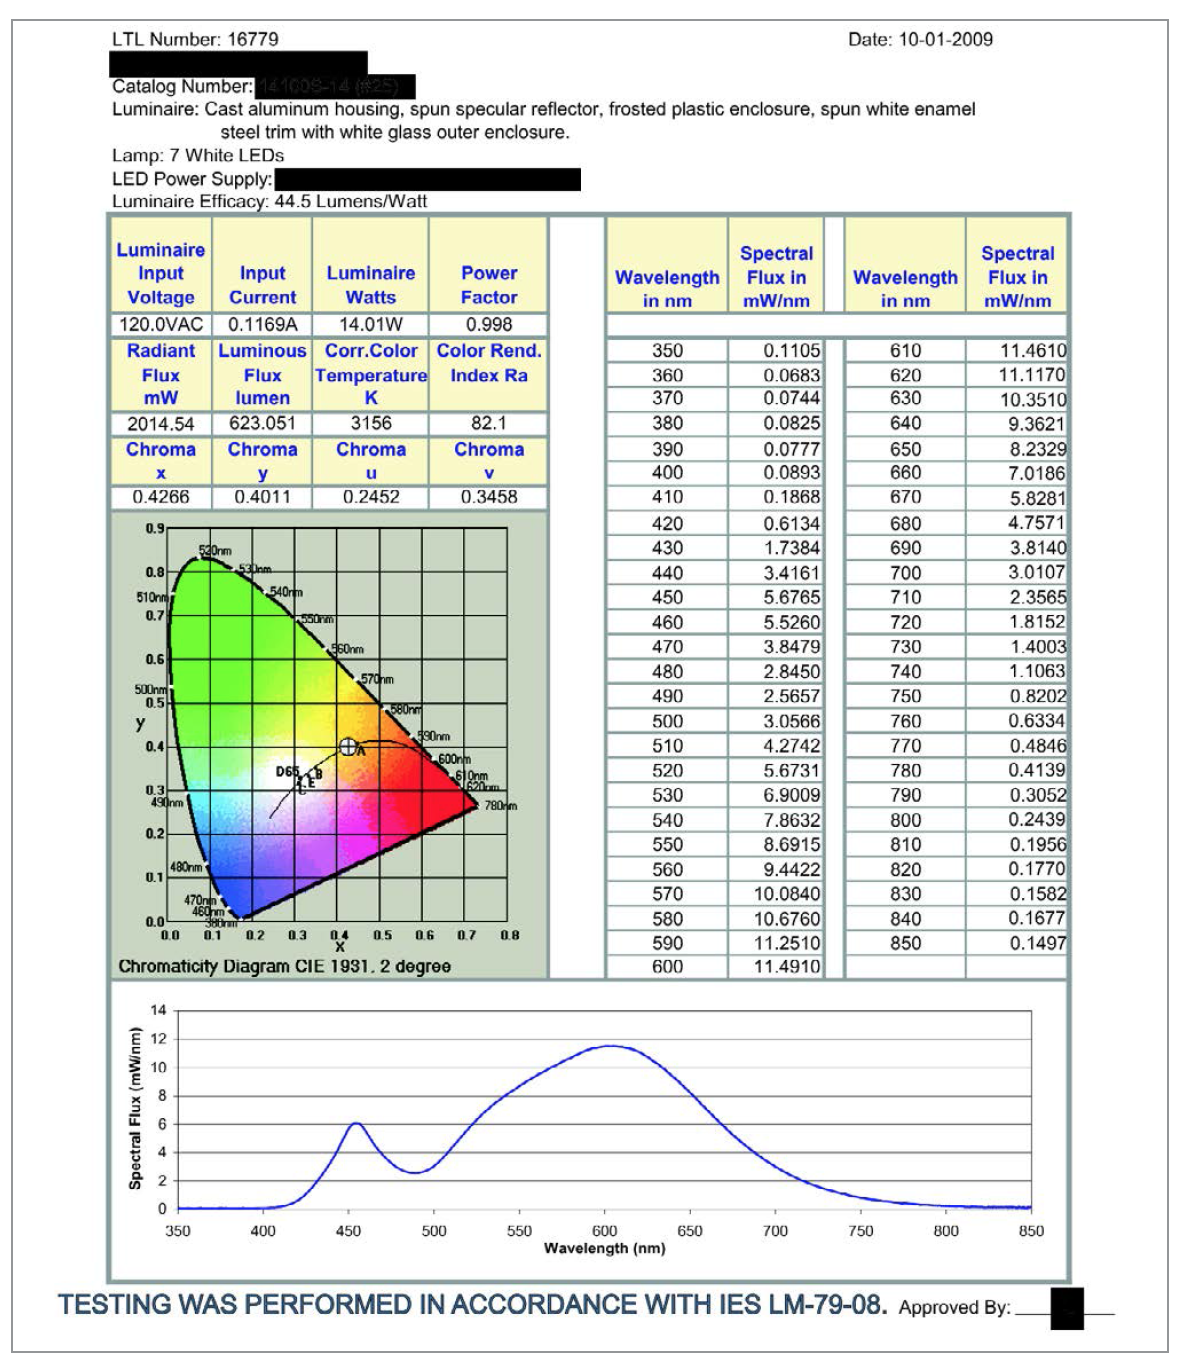This screenshot has width=1182, height=1370.
Task: Click the Chromaticity Diagram CIE 1931 caption
Action: pos(284,967)
